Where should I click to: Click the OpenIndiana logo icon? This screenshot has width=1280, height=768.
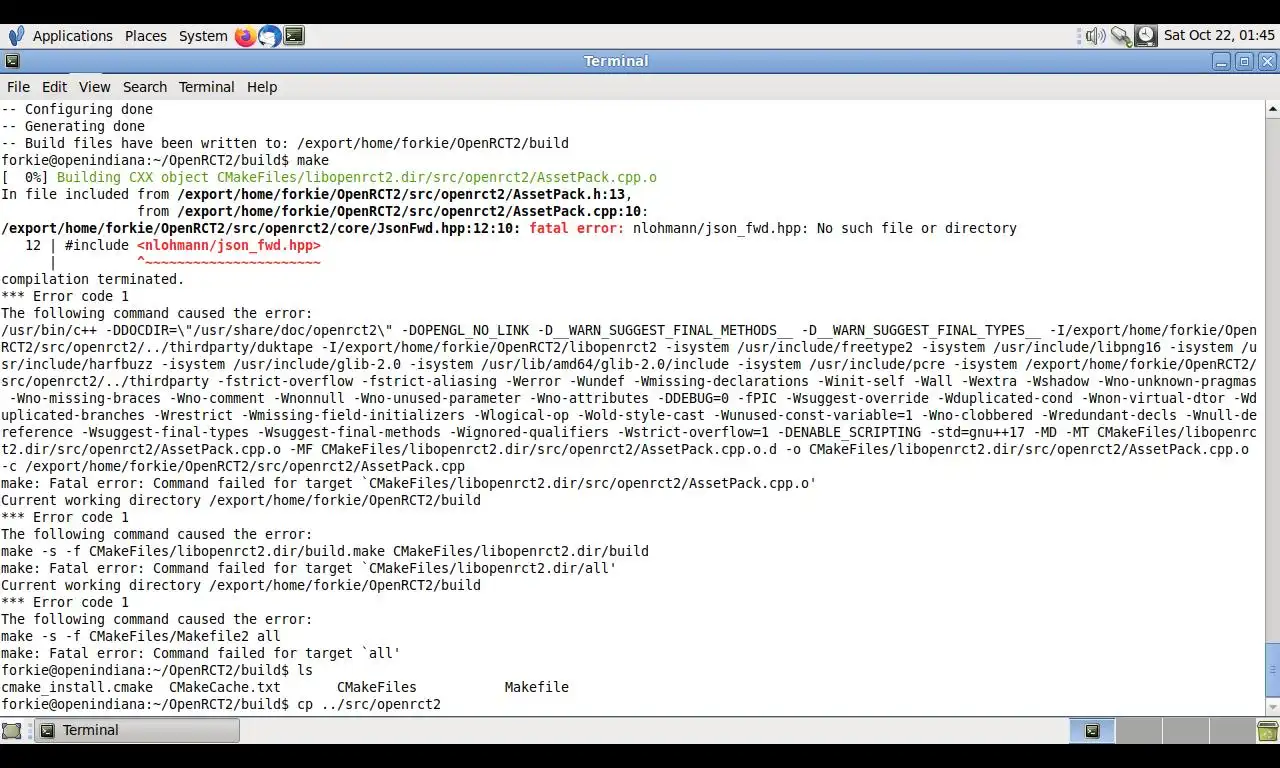pyautogui.click(x=16, y=36)
